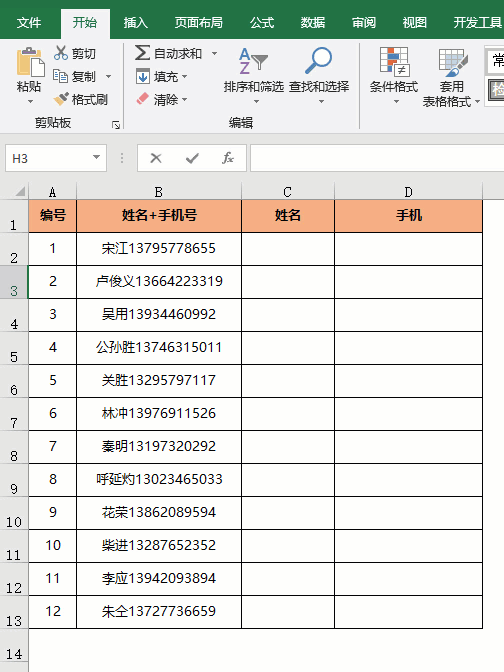Click the Paste clipboard icon
Screen dimensions: 504x672
[x=30, y=63]
